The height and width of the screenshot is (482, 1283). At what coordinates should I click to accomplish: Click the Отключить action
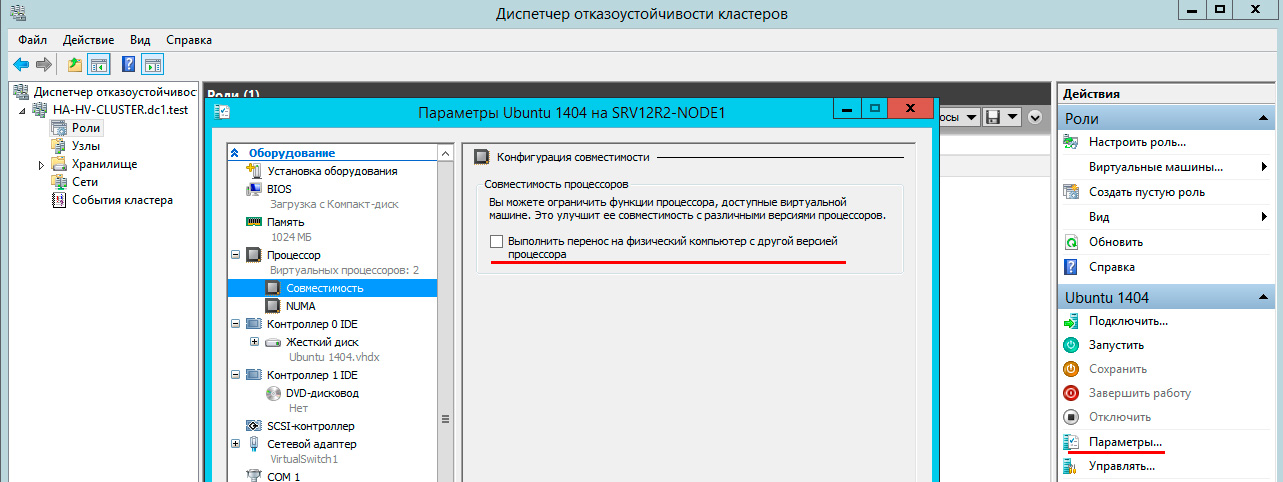point(1120,417)
